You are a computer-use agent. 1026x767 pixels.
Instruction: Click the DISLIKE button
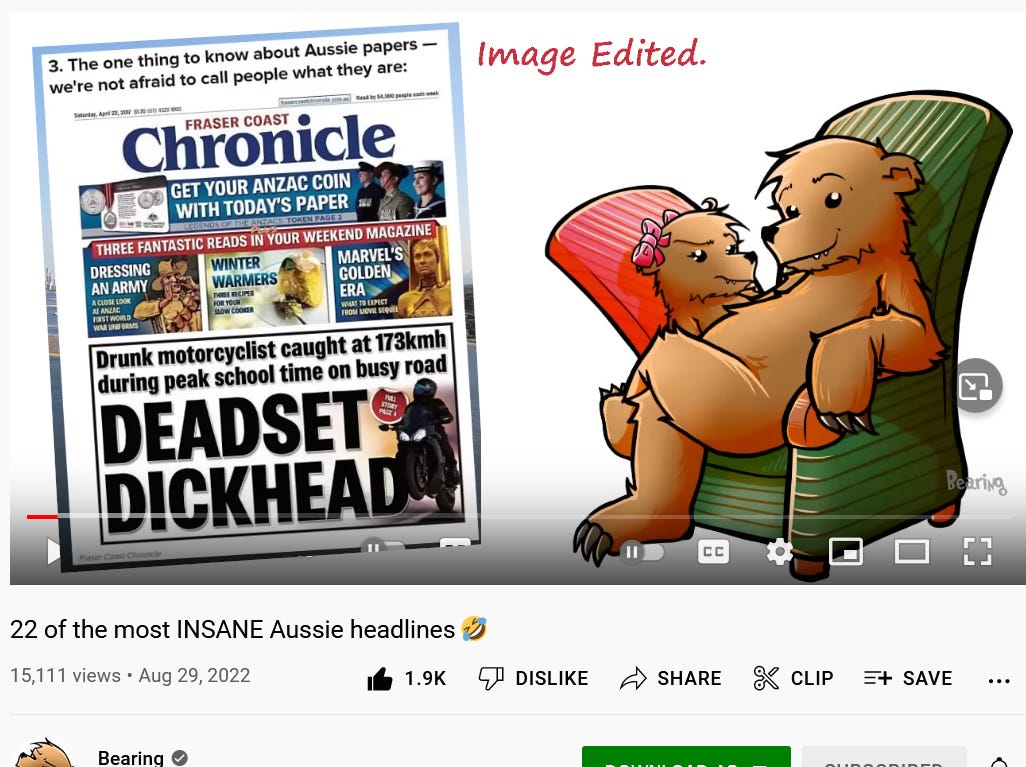(533, 679)
